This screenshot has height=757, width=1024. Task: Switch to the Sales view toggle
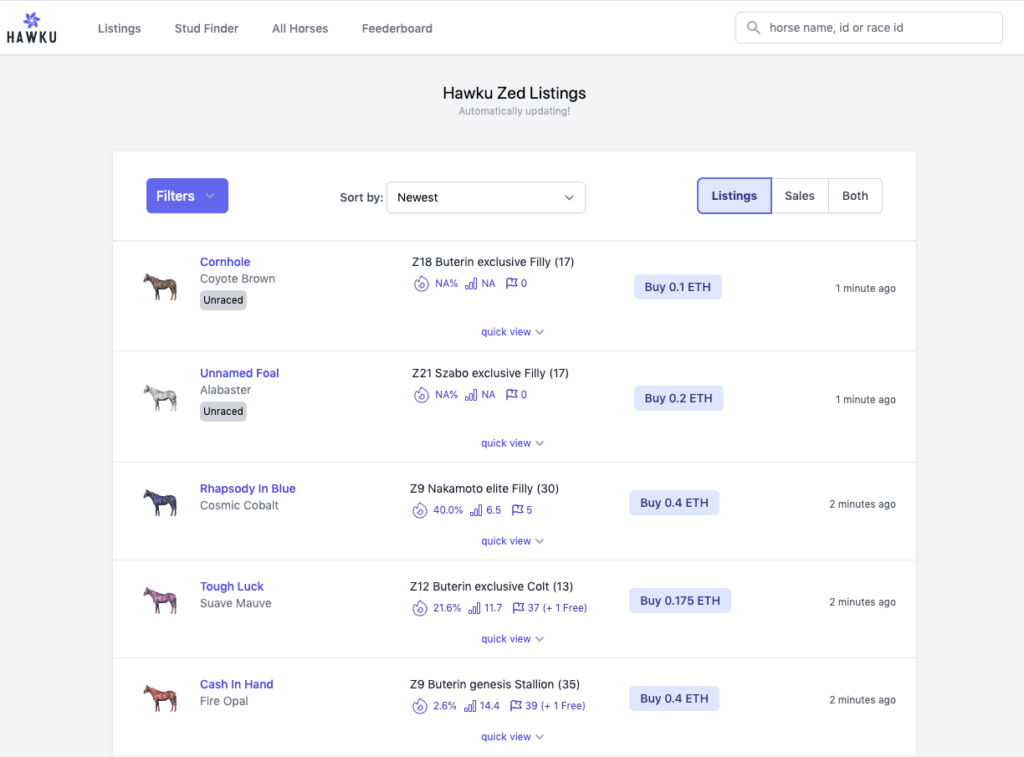[800, 195]
